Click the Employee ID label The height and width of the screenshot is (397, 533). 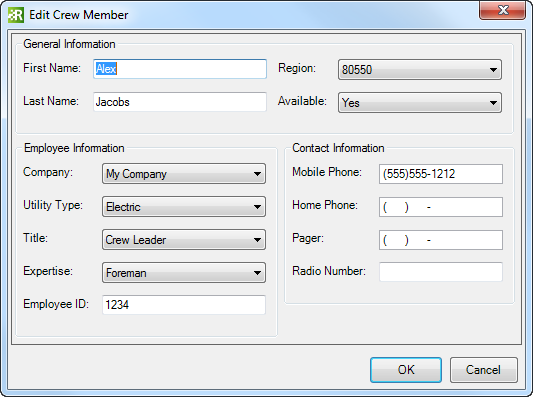pos(56,304)
